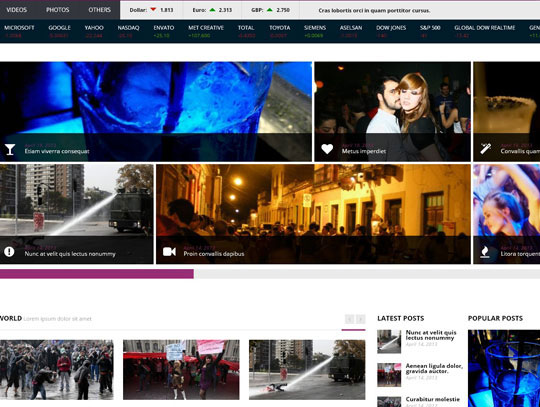Click the Cras lobortis news headline
This screenshot has height=407, width=540.
pyautogui.click(x=374, y=11)
